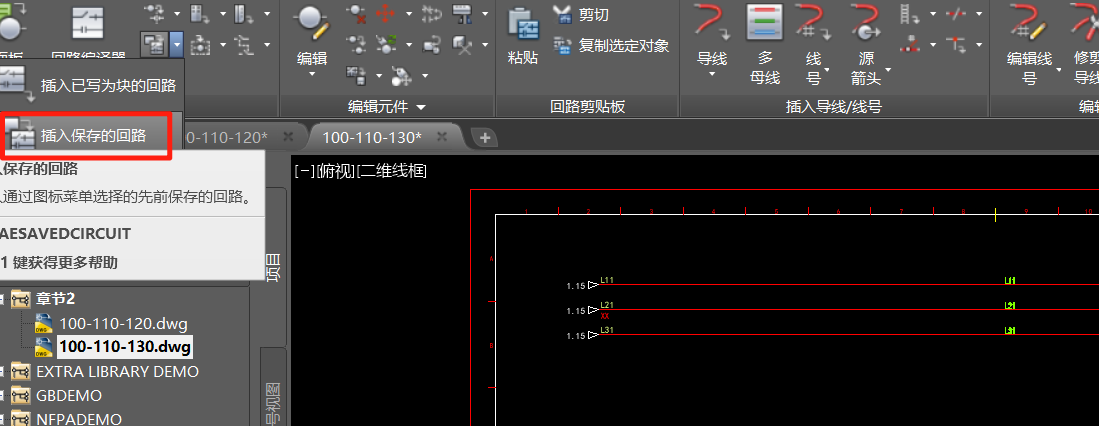Click the 俯视 view control label
Screen dimensions: 1099x426
336,170
